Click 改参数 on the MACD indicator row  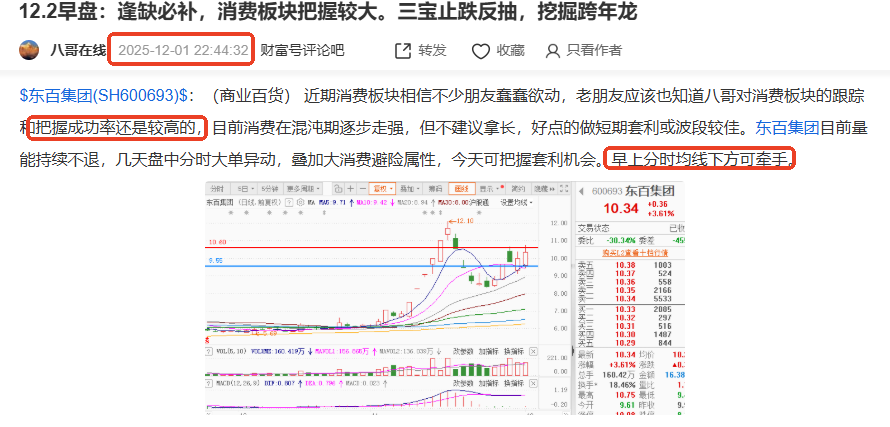pyautogui.click(x=463, y=383)
